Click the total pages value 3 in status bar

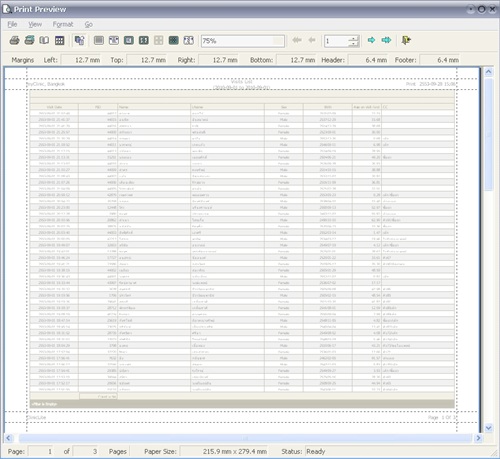tap(85, 451)
